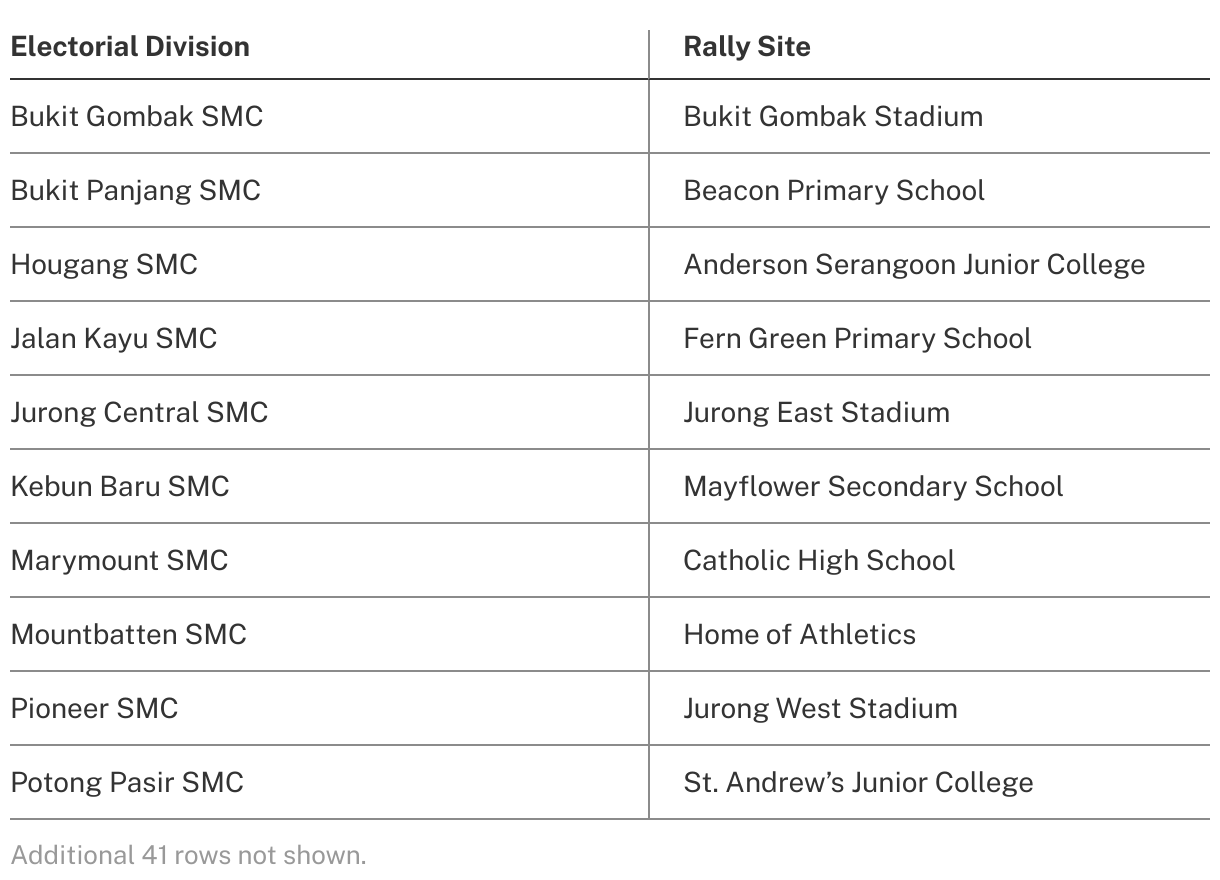Click the Marymount SMC cell
This screenshot has width=1220, height=880.
click(x=120, y=560)
